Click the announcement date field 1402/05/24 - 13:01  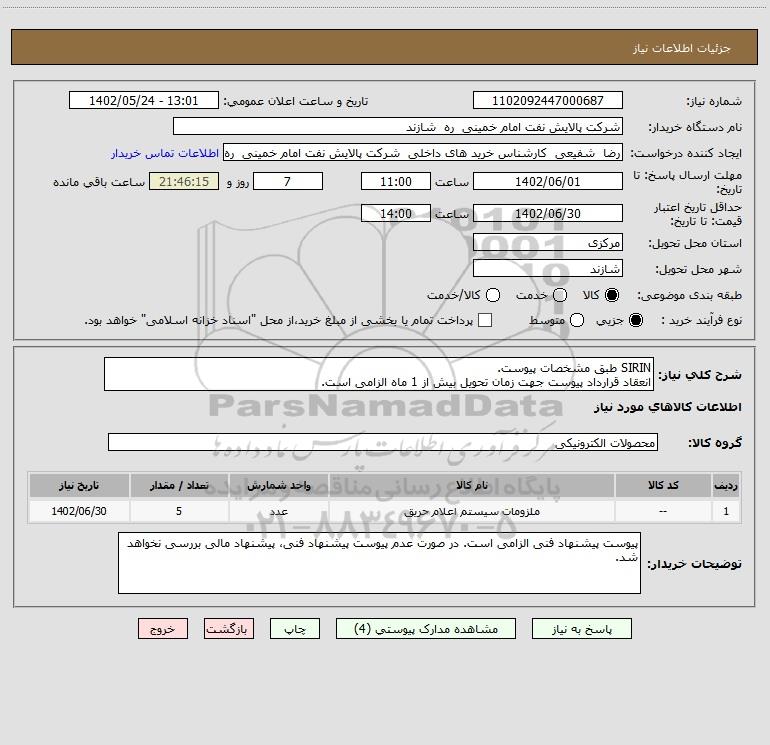144,101
